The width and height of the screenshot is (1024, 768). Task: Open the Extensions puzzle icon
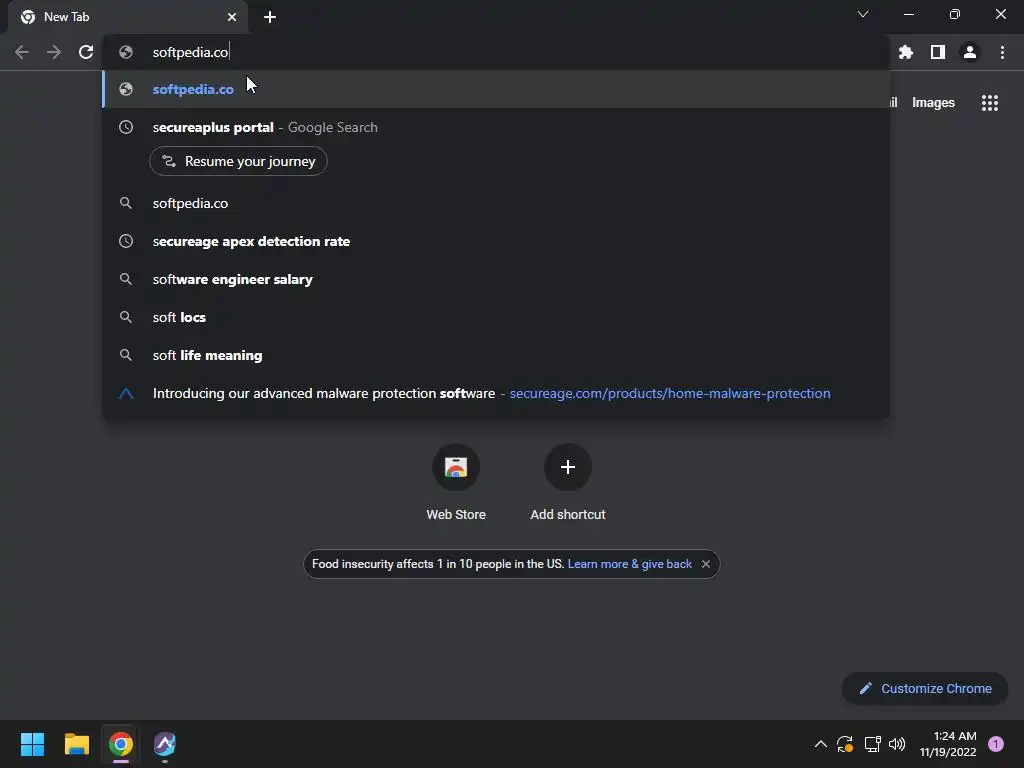906,52
